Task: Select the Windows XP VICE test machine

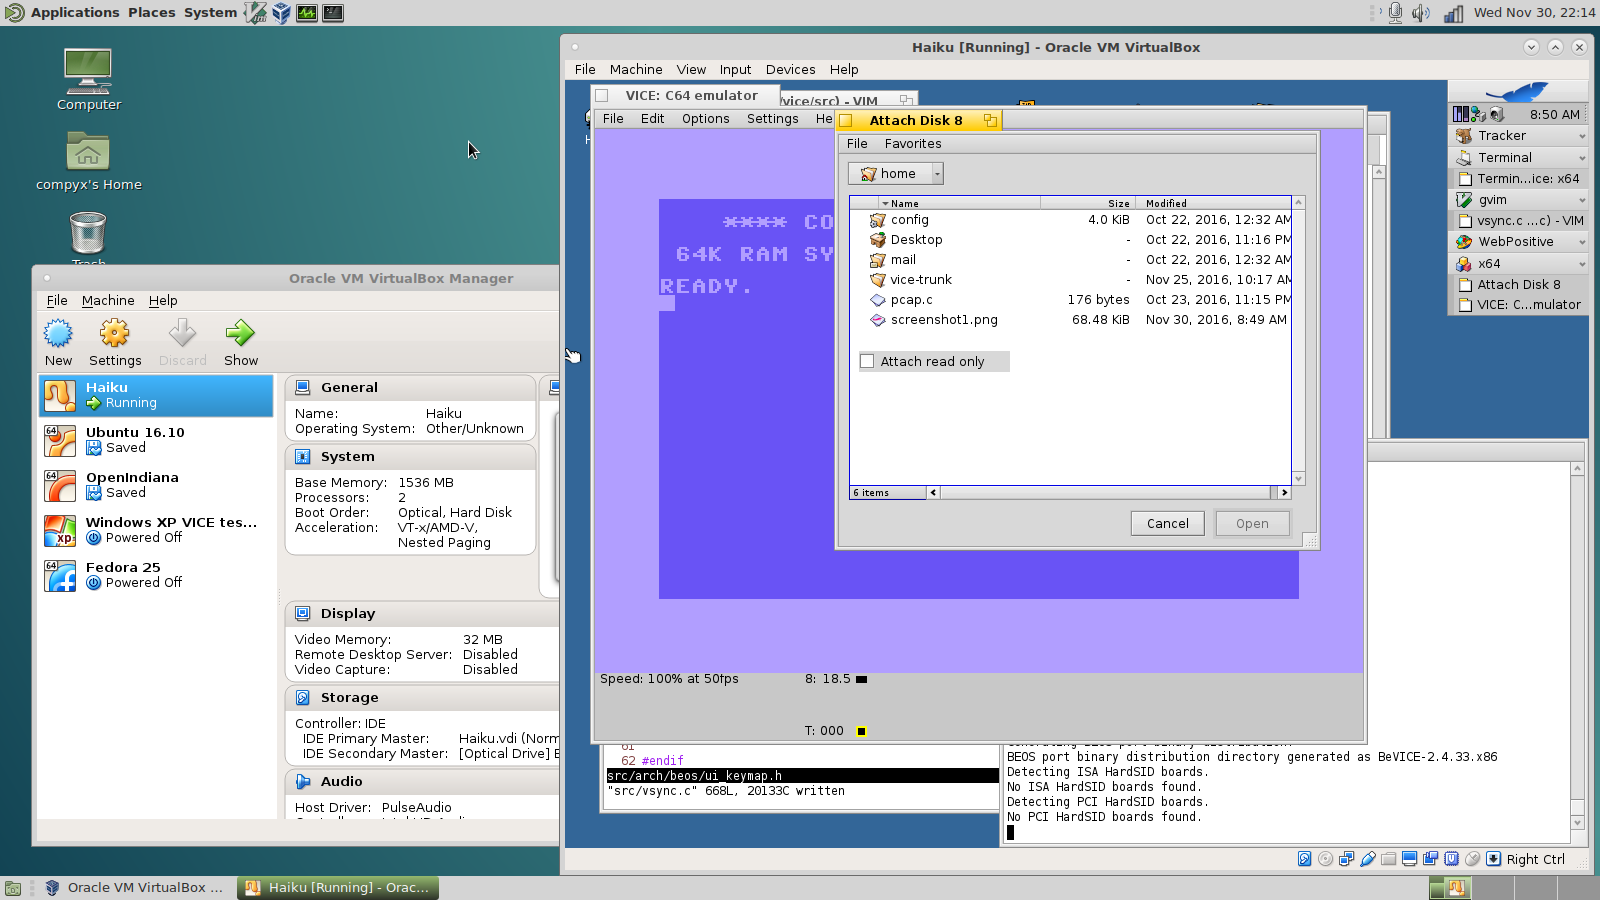Action: (156, 530)
